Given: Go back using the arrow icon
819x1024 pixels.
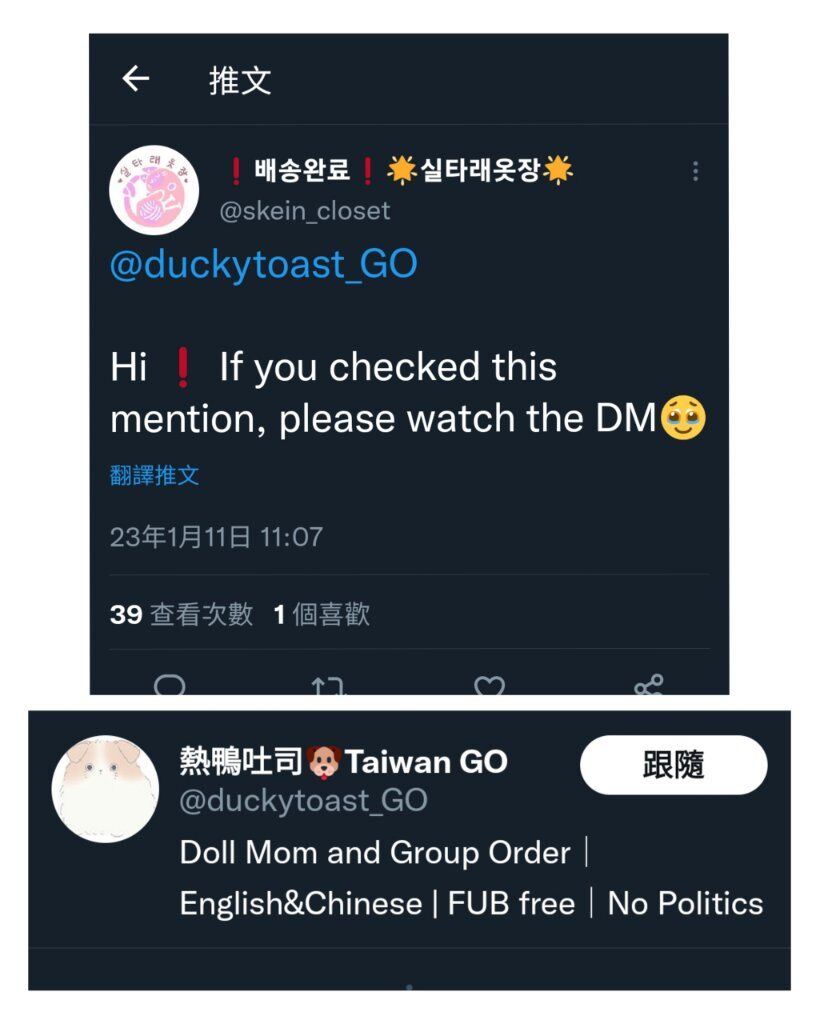Looking at the screenshot, I should (136, 79).
